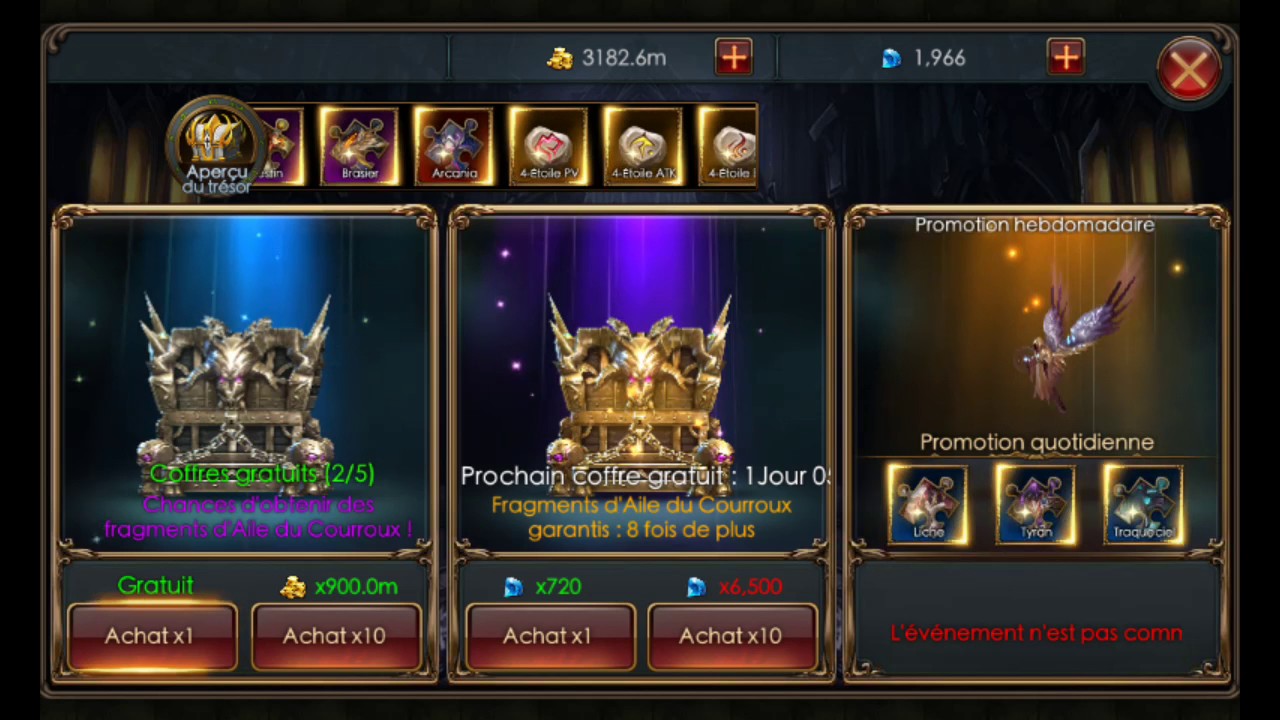This screenshot has height=720, width=1280.
Task: Buy ten chests for x900.0m gold
Action: [335, 635]
